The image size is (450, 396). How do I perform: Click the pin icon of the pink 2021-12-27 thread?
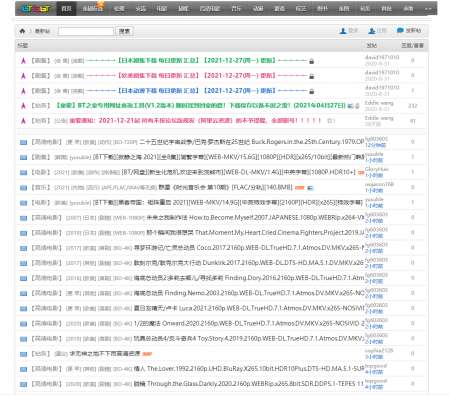point(23,76)
